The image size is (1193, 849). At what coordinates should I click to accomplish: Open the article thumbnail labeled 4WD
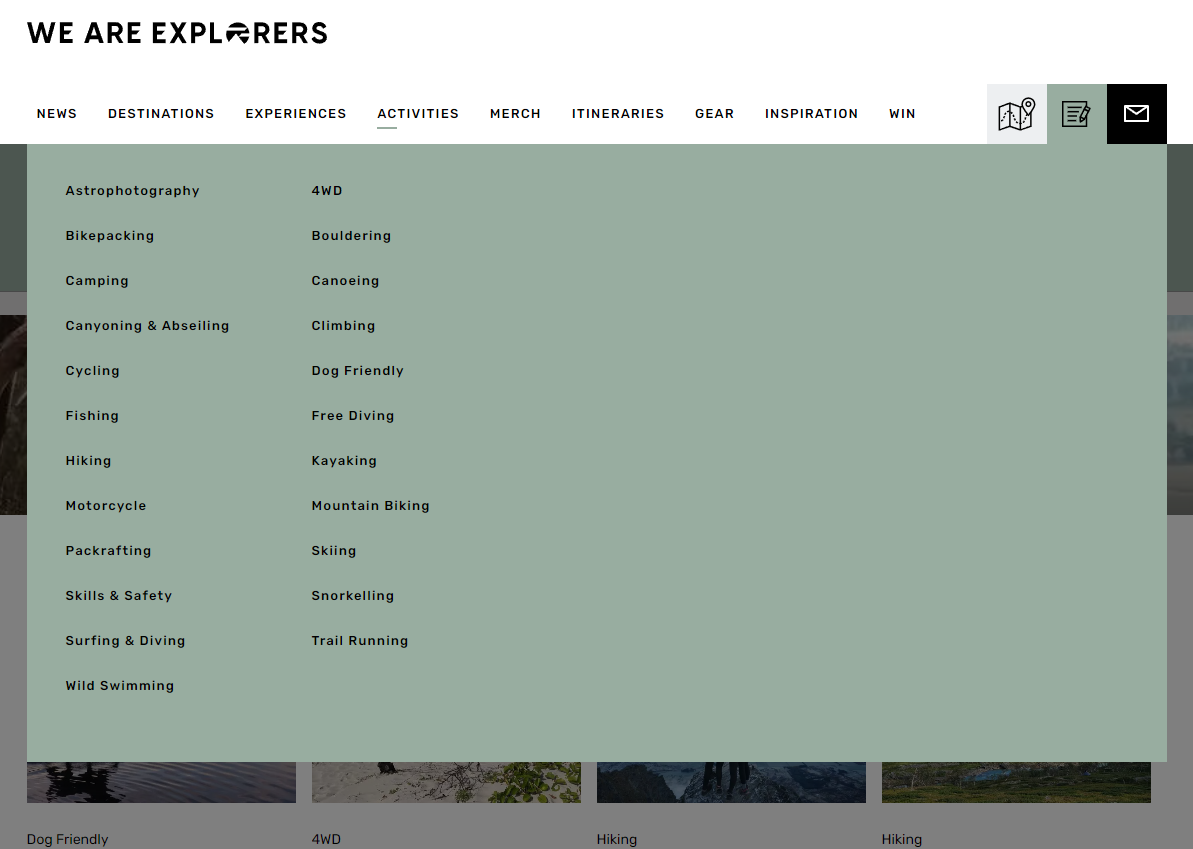tap(446, 783)
